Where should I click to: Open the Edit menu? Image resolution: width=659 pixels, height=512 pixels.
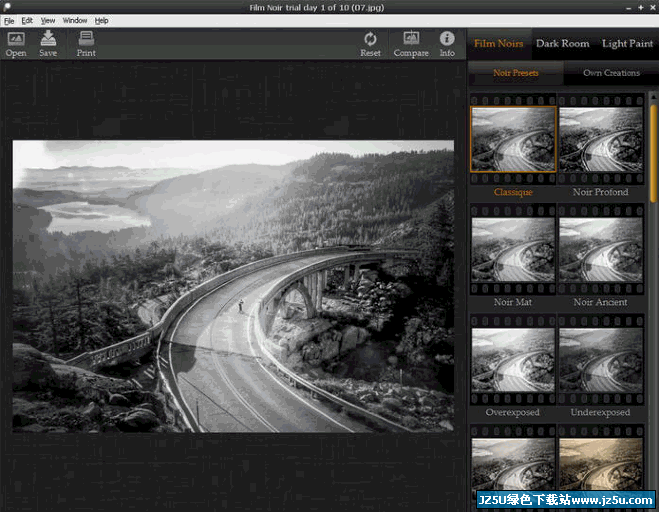pos(27,21)
